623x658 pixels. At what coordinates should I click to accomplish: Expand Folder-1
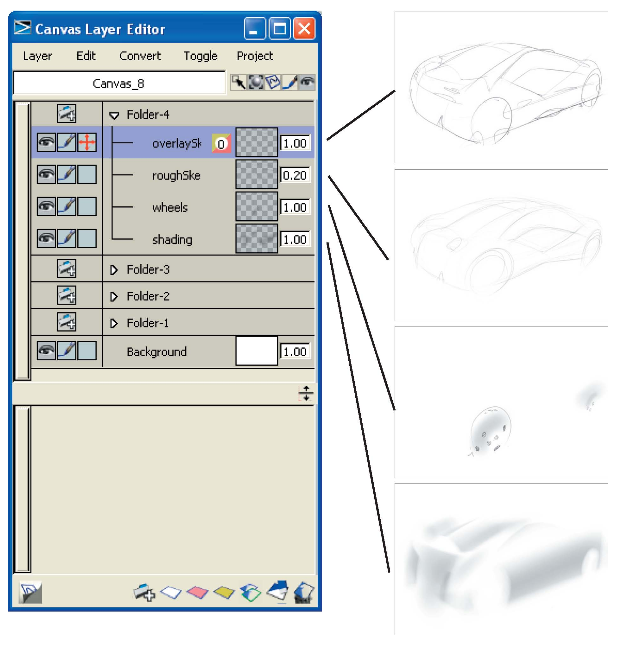pos(114,323)
